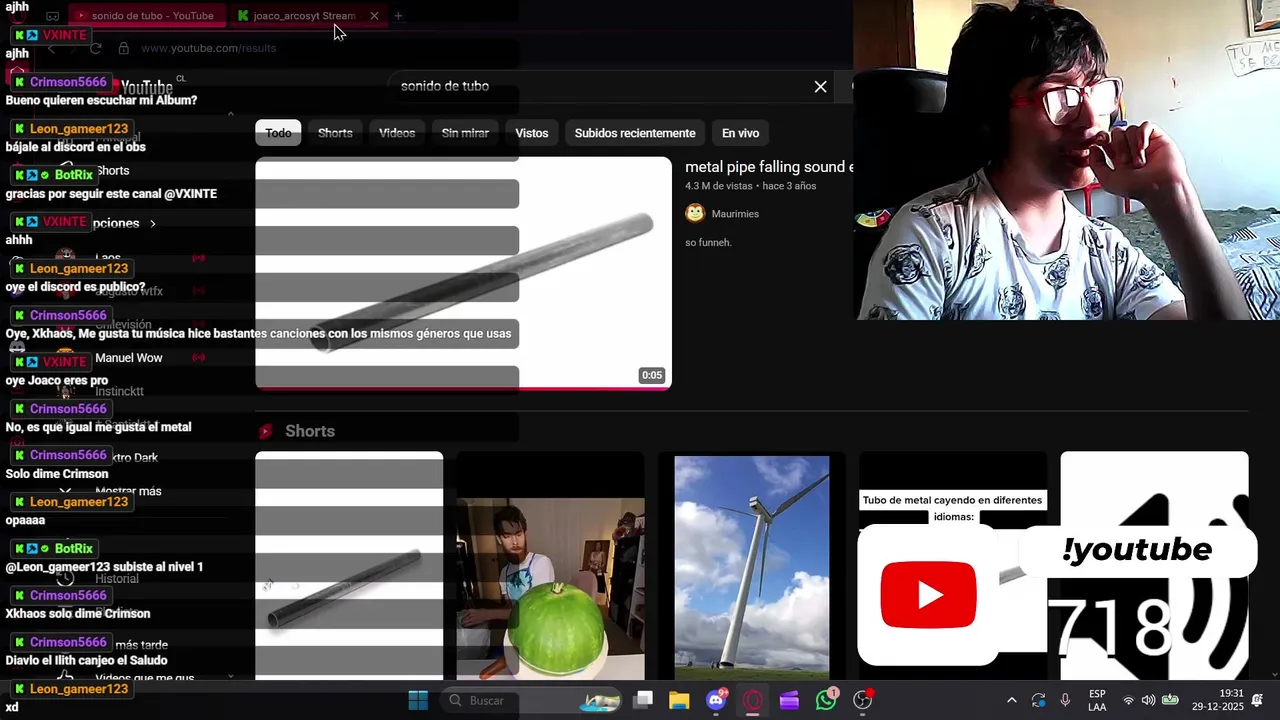Screen dimensions: 1280x720
Task: Open the Windows Start menu
Action: (418, 700)
